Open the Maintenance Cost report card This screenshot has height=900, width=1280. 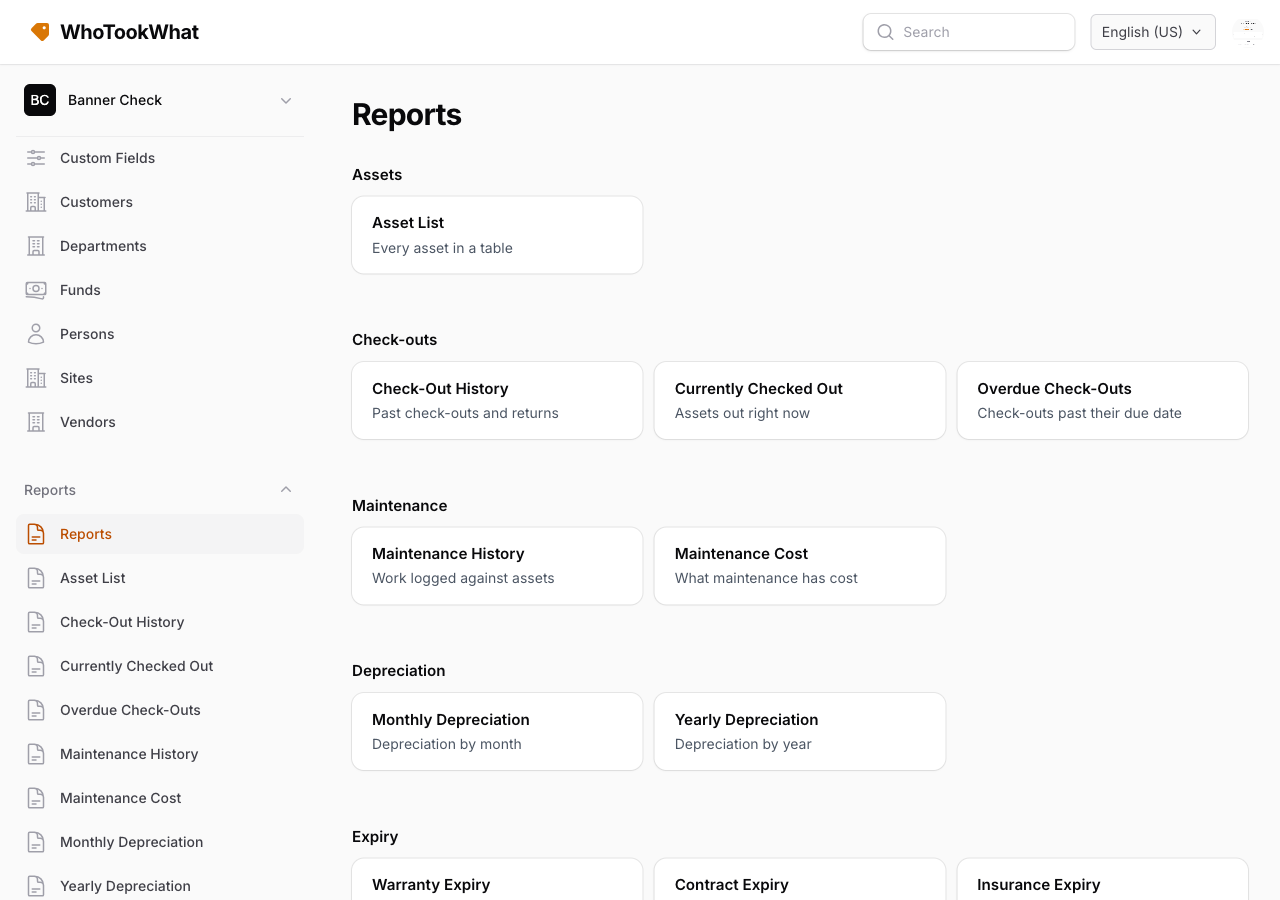pos(800,566)
